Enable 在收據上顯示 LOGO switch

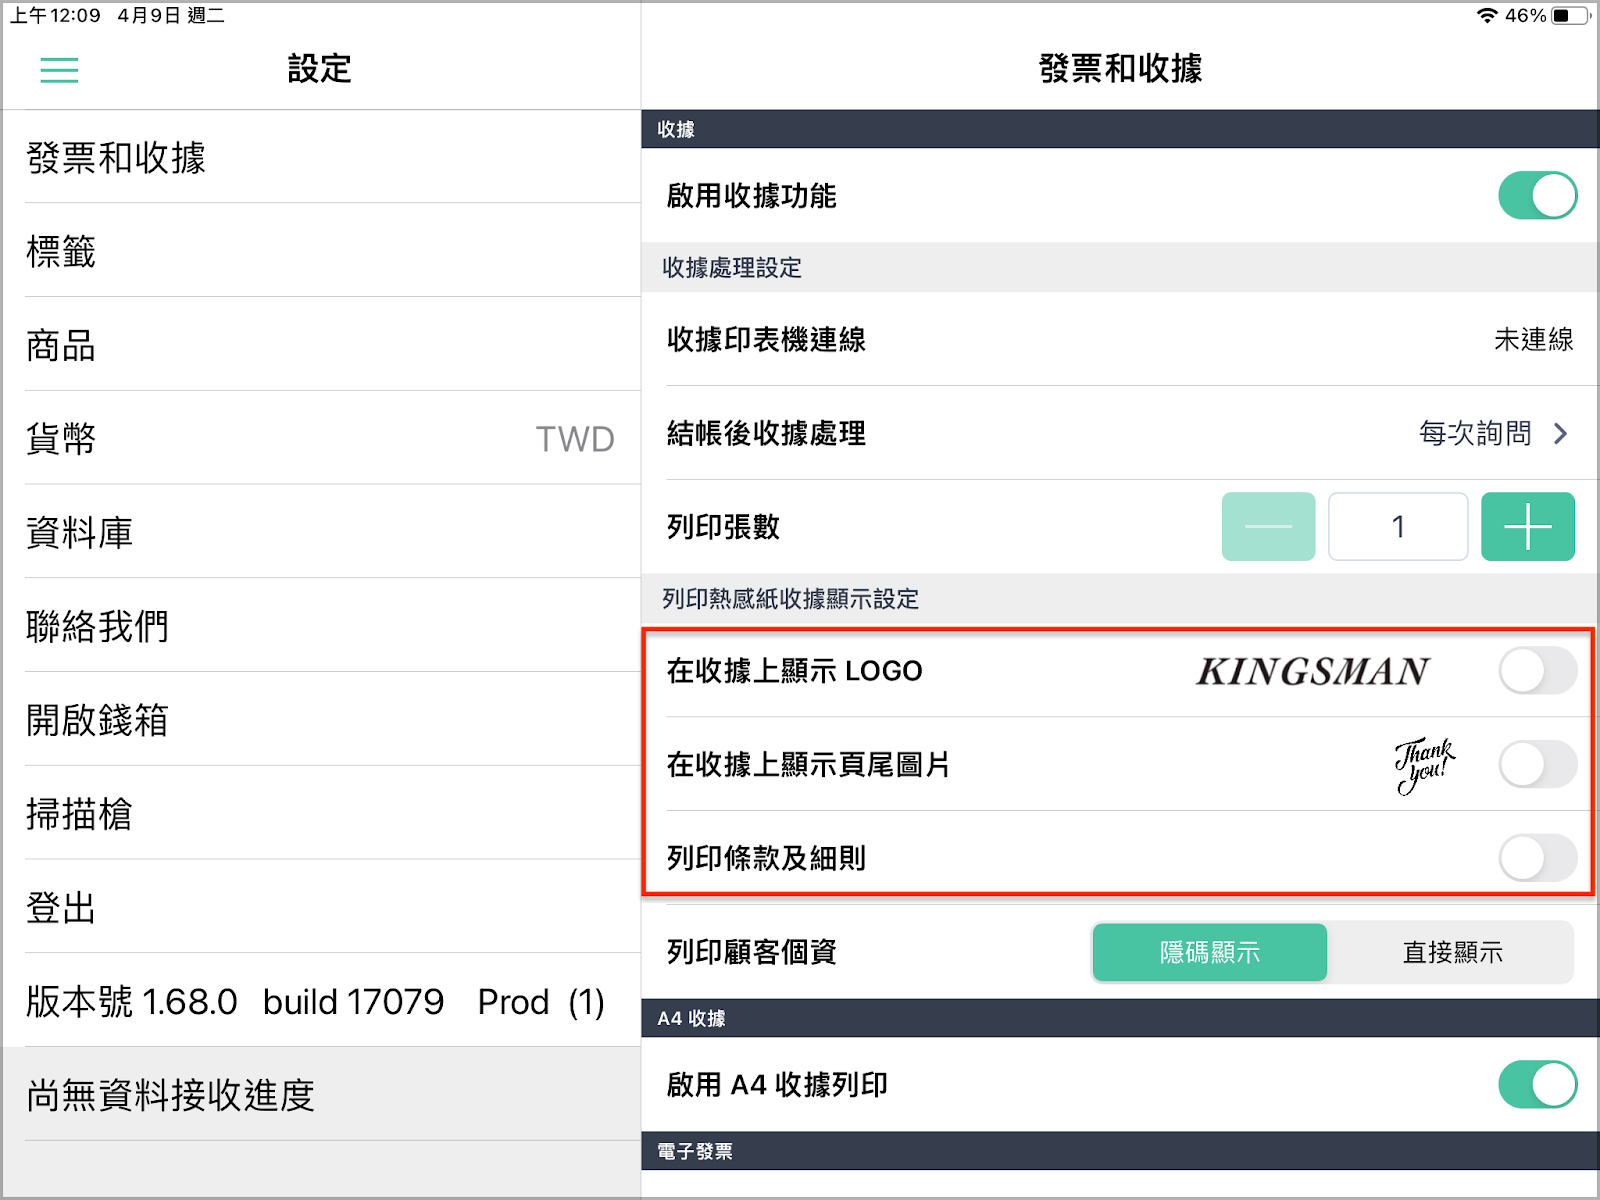pos(1537,670)
